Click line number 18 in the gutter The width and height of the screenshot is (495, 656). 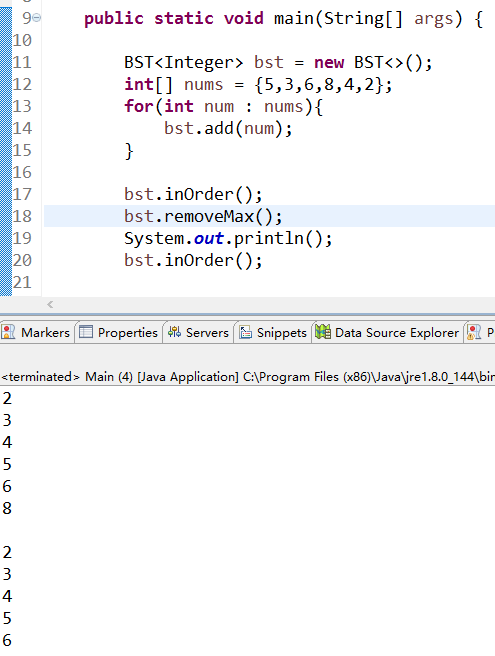(22, 216)
